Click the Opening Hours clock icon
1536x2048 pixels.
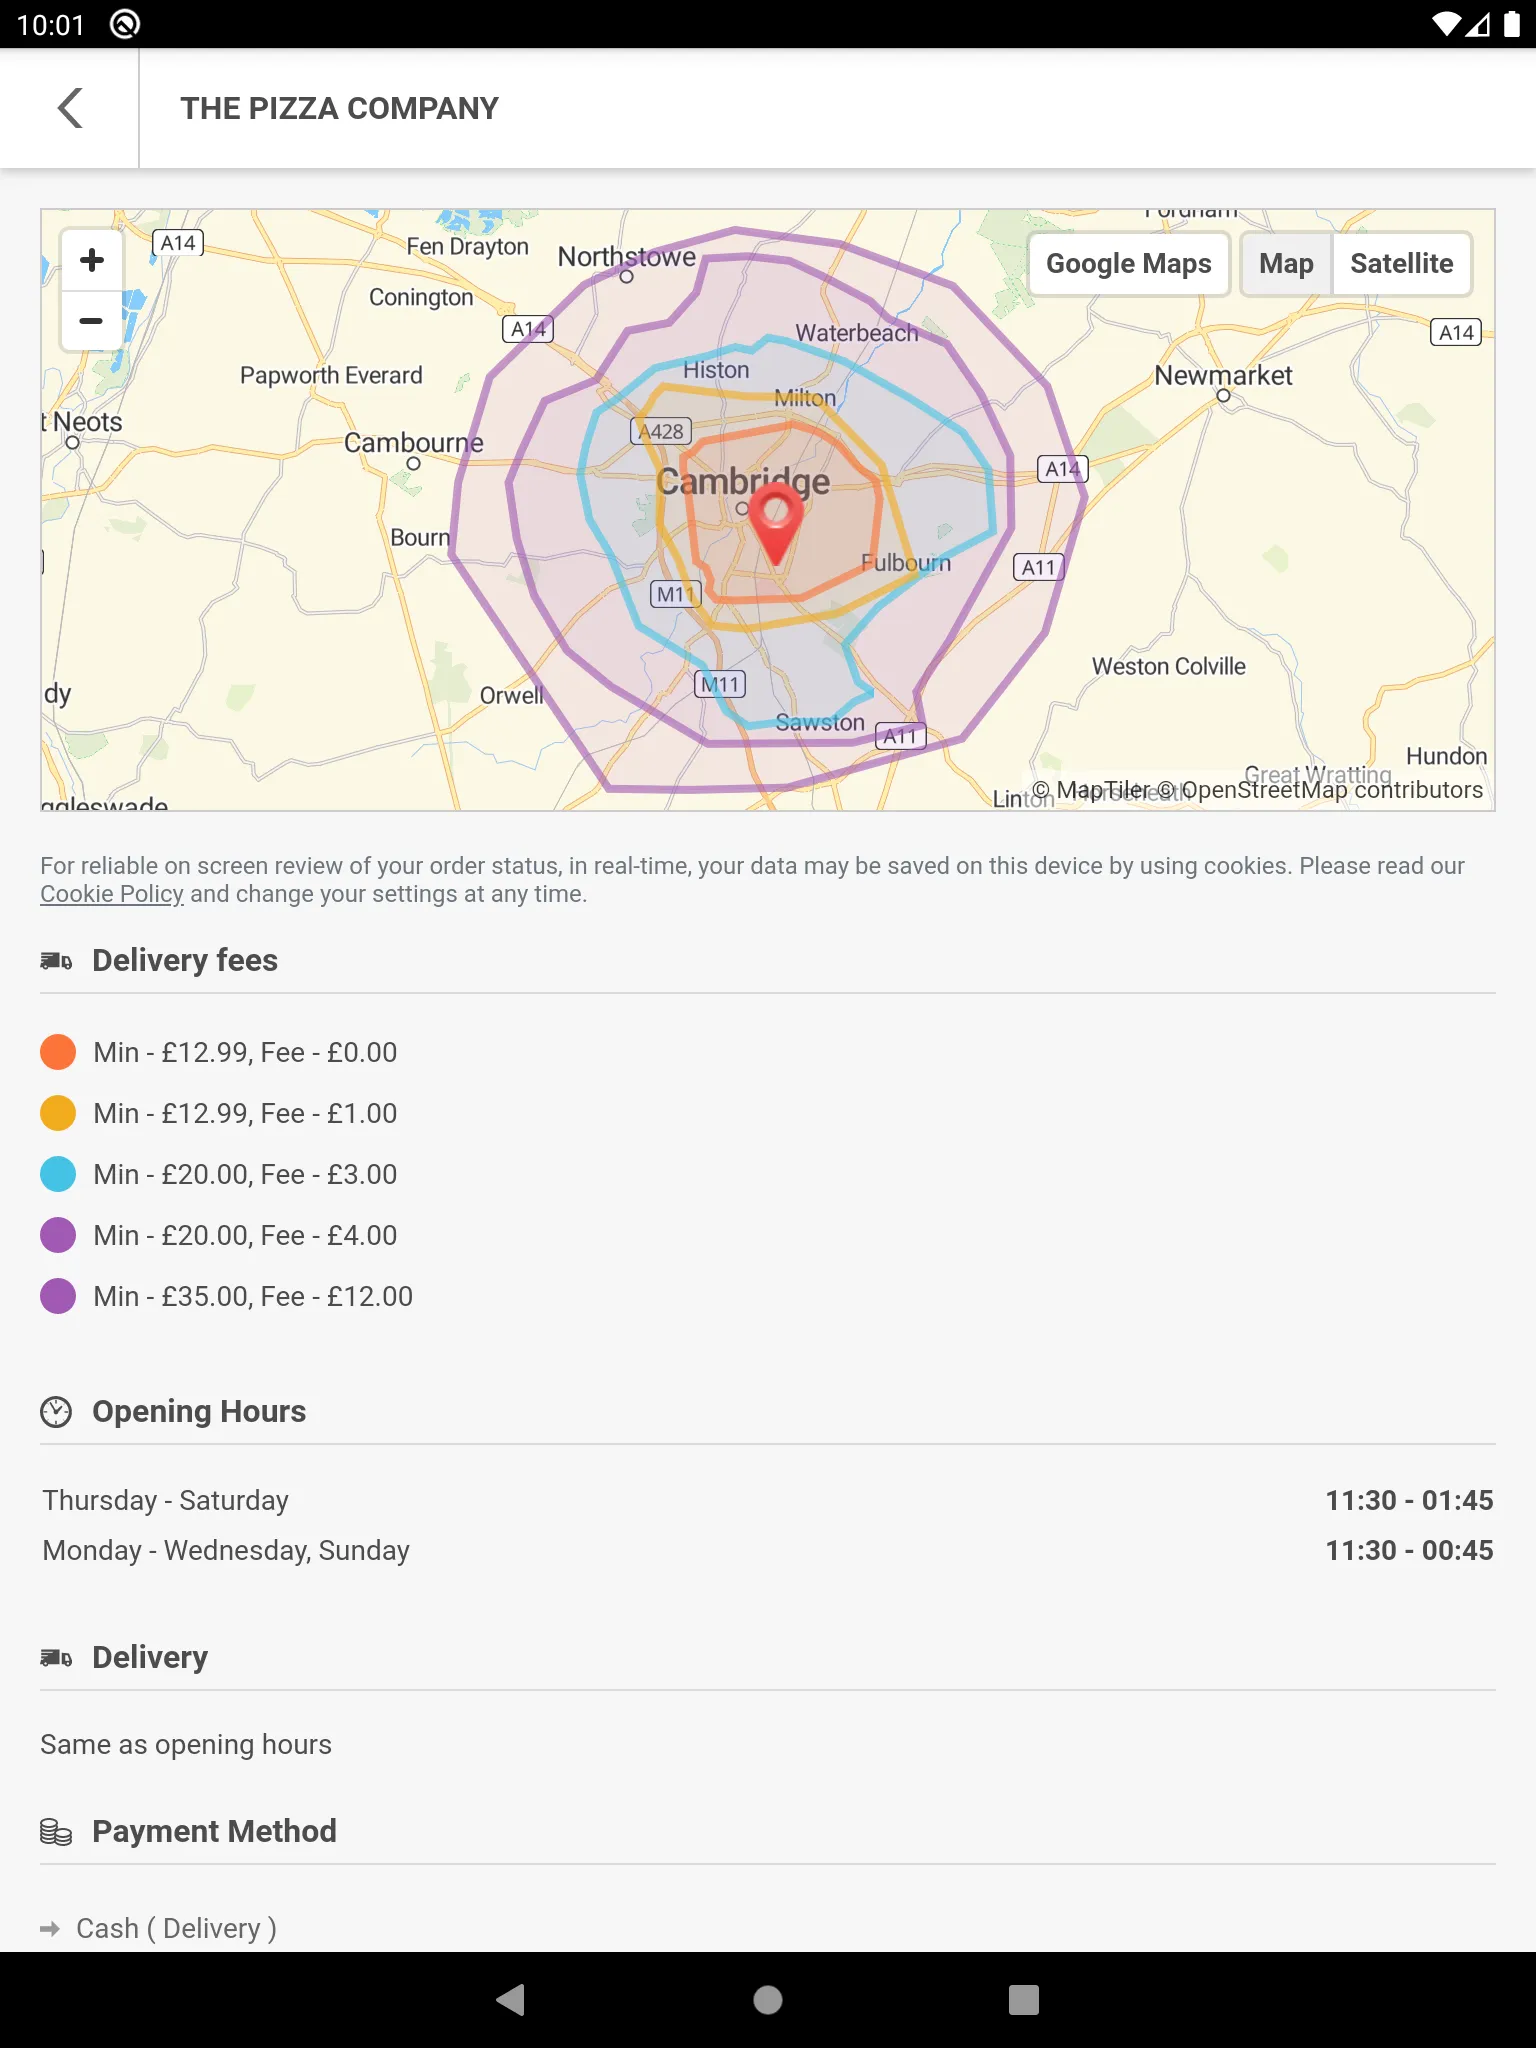(x=56, y=1412)
